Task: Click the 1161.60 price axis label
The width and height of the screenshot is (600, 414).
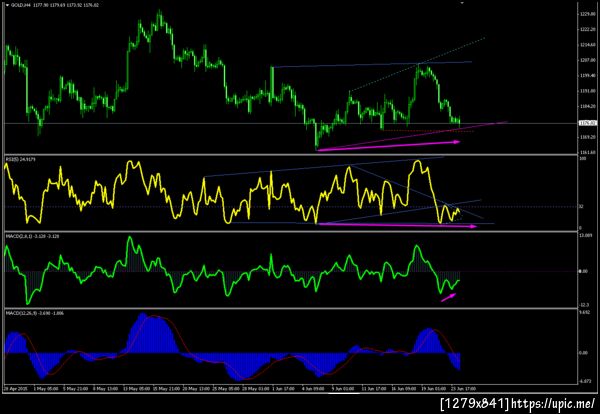Action: [x=587, y=152]
